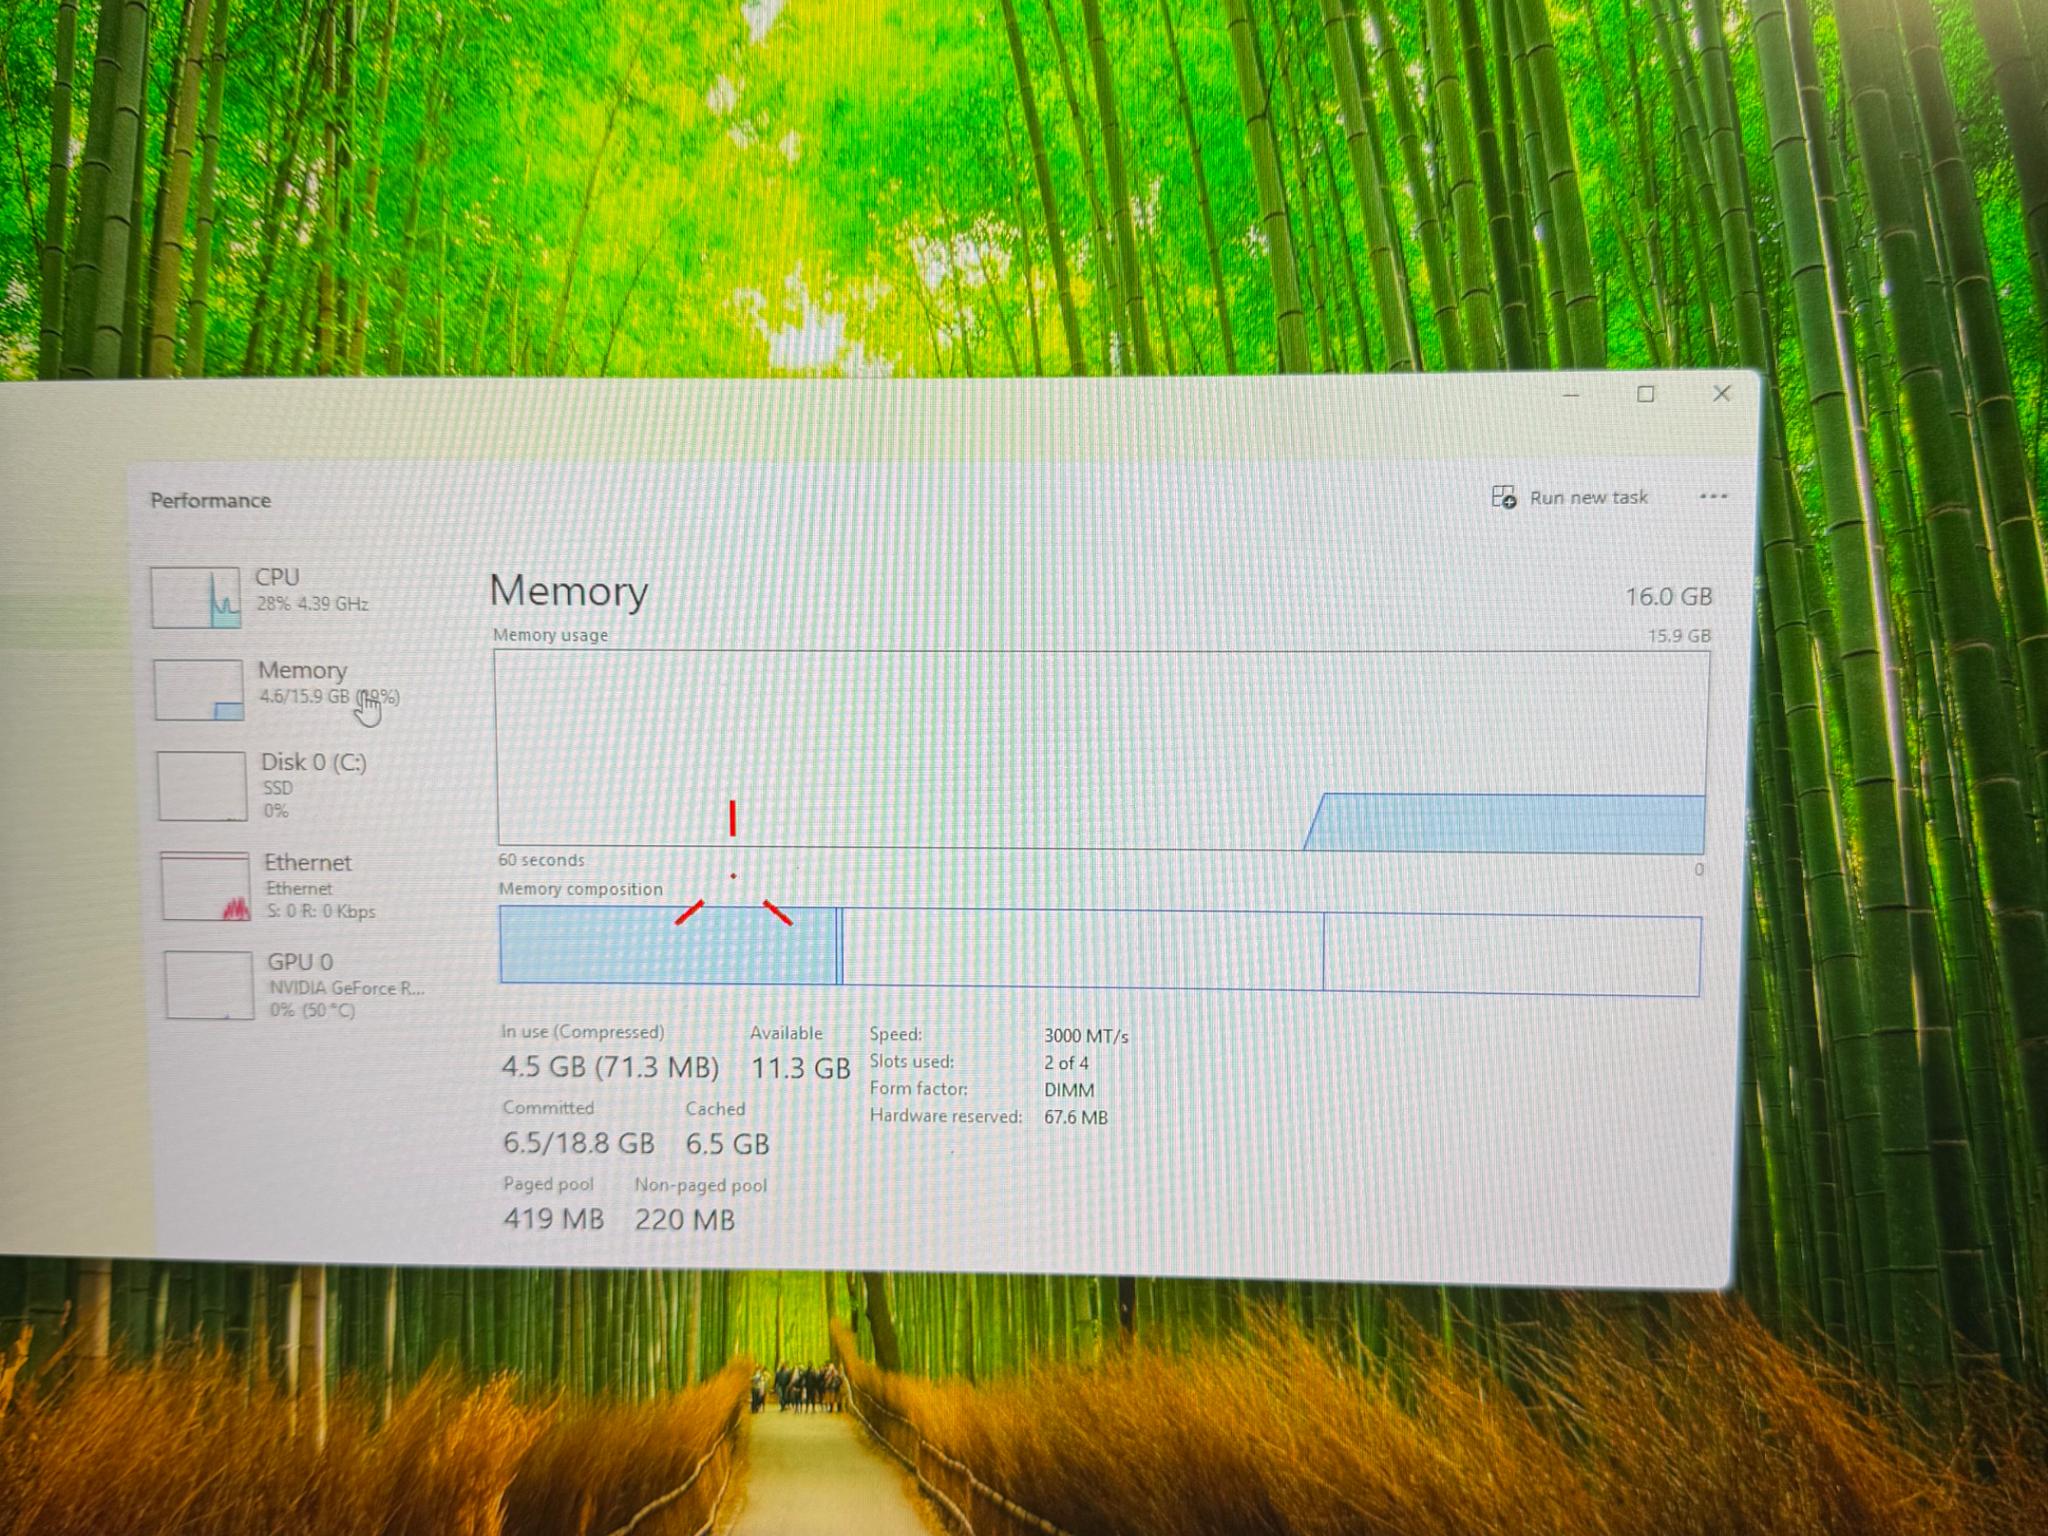Click the Slots used value 2 of 4
Screen dimensions: 2048x1536
pyautogui.click(x=1066, y=1063)
